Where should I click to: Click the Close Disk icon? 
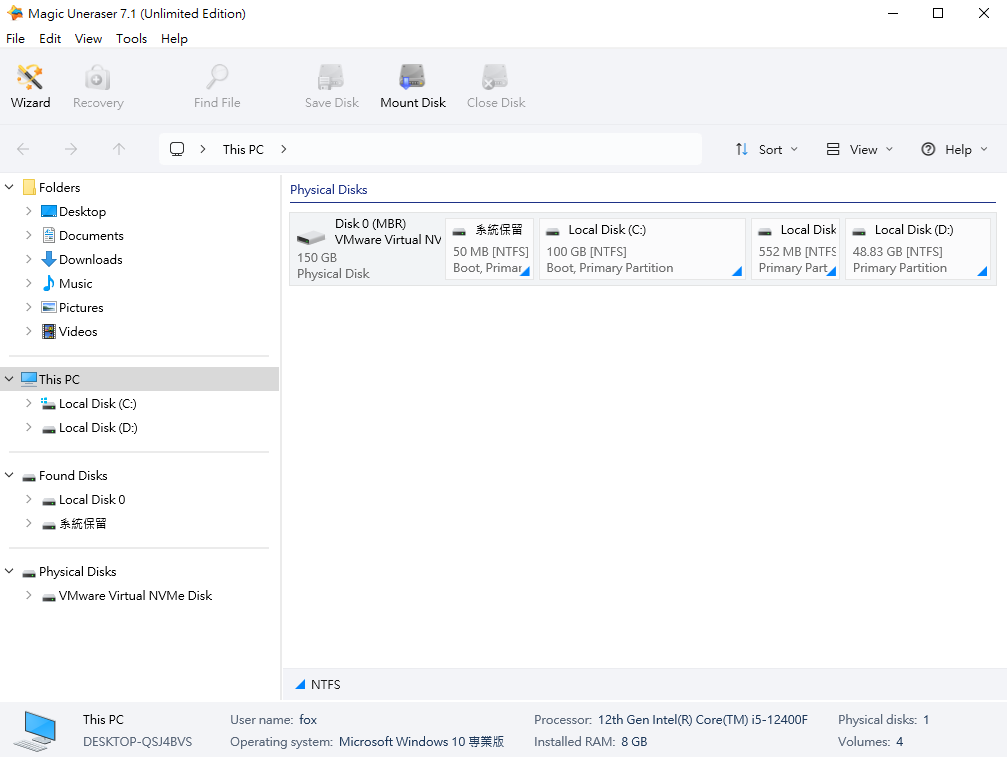coord(496,77)
